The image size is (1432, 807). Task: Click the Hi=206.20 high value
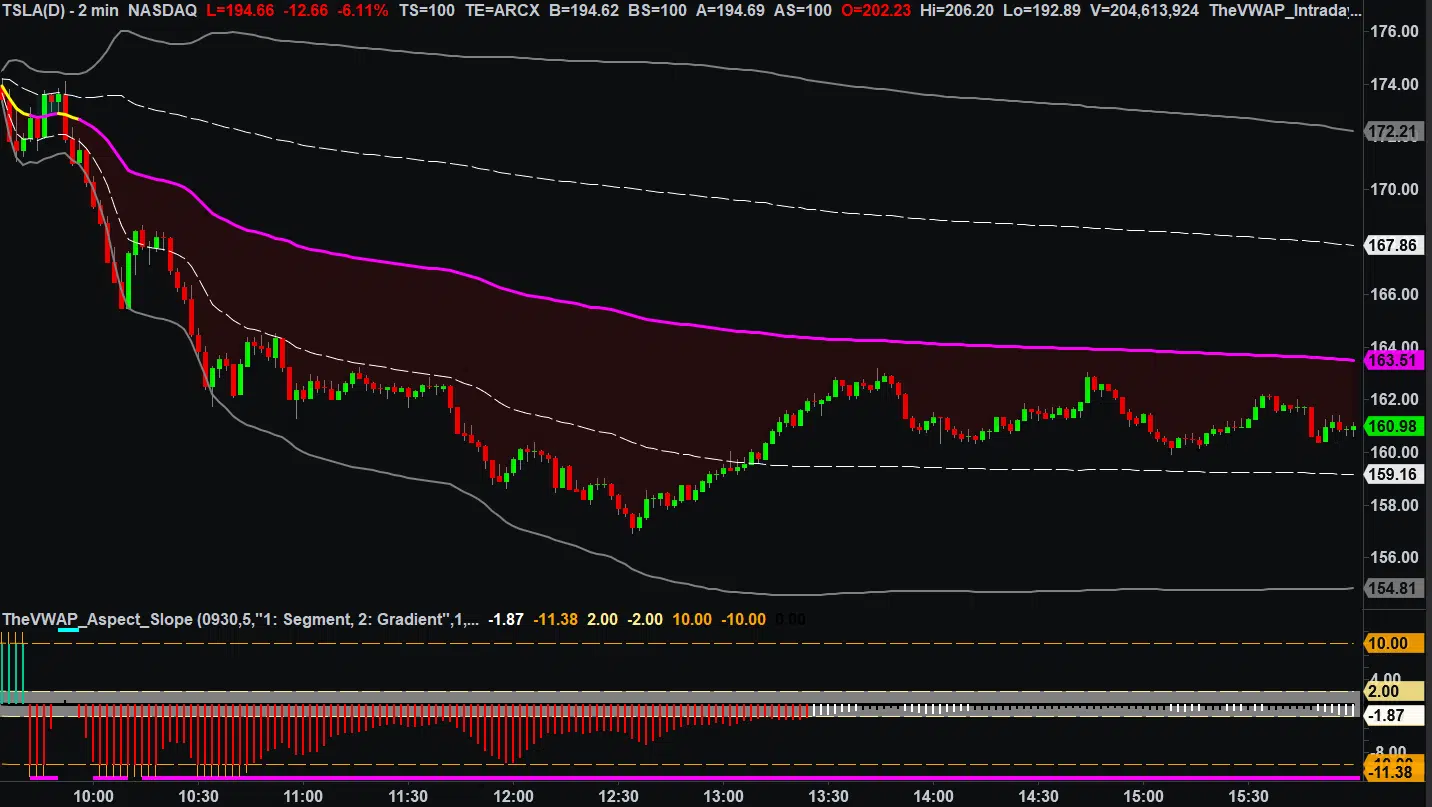(958, 11)
